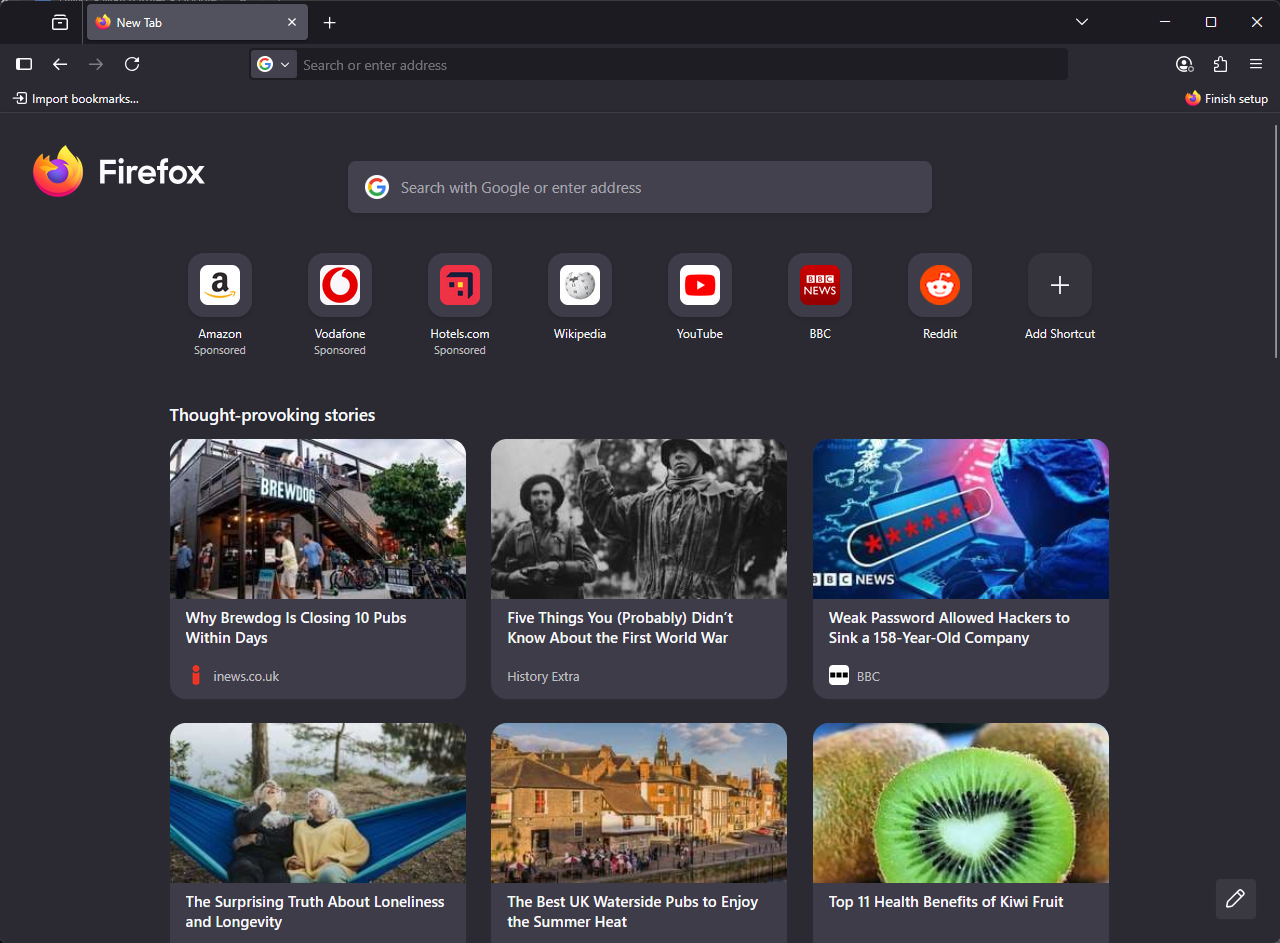1280x943 pixels.
Task: Click the reload page icon
Action: pyautogui.click(x=132, y=64)
